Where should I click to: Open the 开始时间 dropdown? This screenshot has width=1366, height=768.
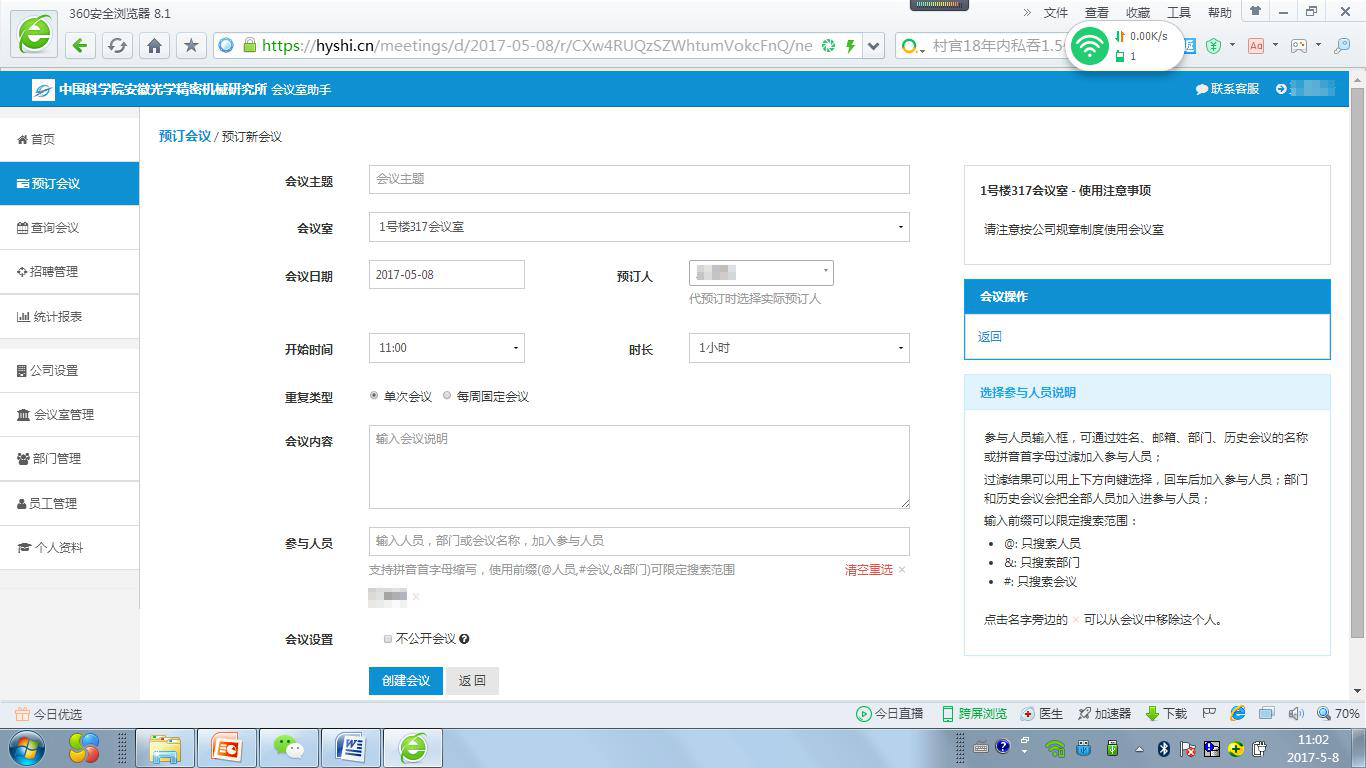(x=446, y=348)
